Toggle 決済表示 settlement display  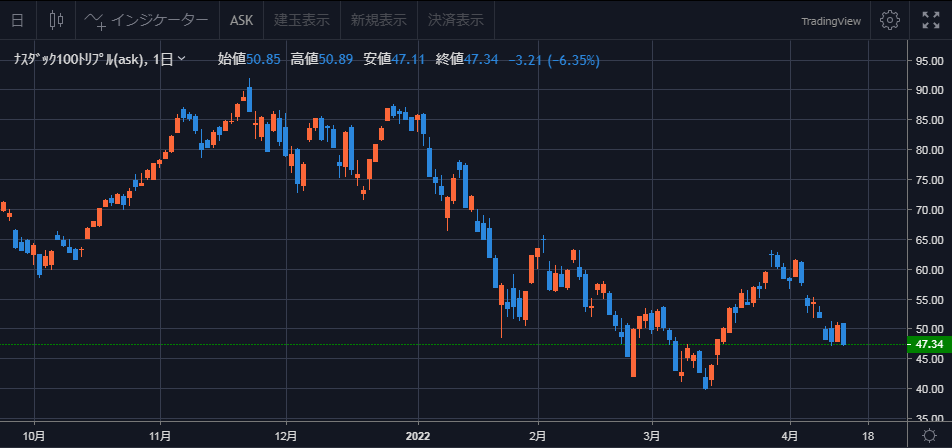coord(455,20)
